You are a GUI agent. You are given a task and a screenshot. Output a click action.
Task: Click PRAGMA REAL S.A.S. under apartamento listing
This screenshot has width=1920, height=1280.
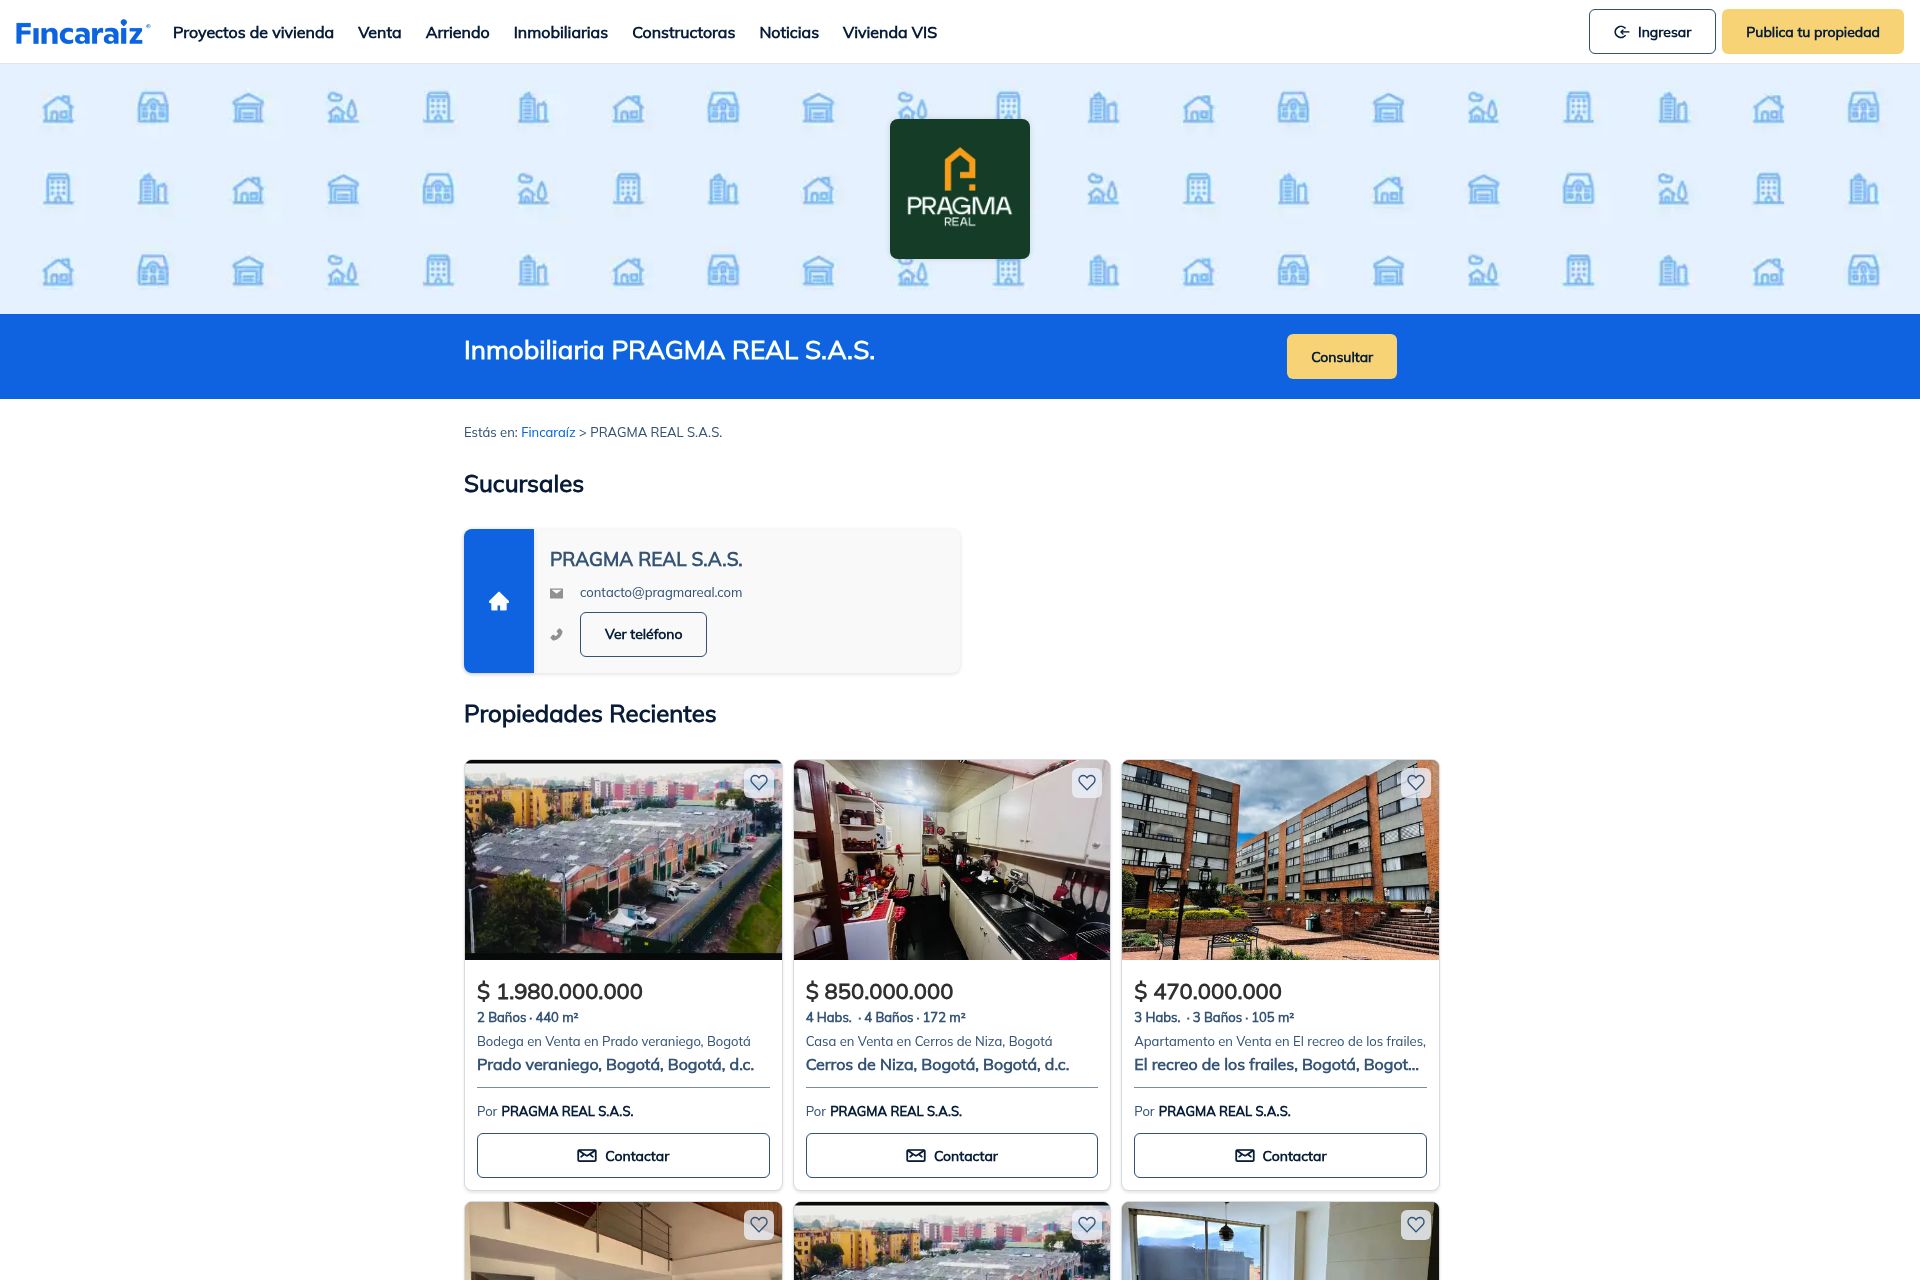(x=1224, y=1111)
